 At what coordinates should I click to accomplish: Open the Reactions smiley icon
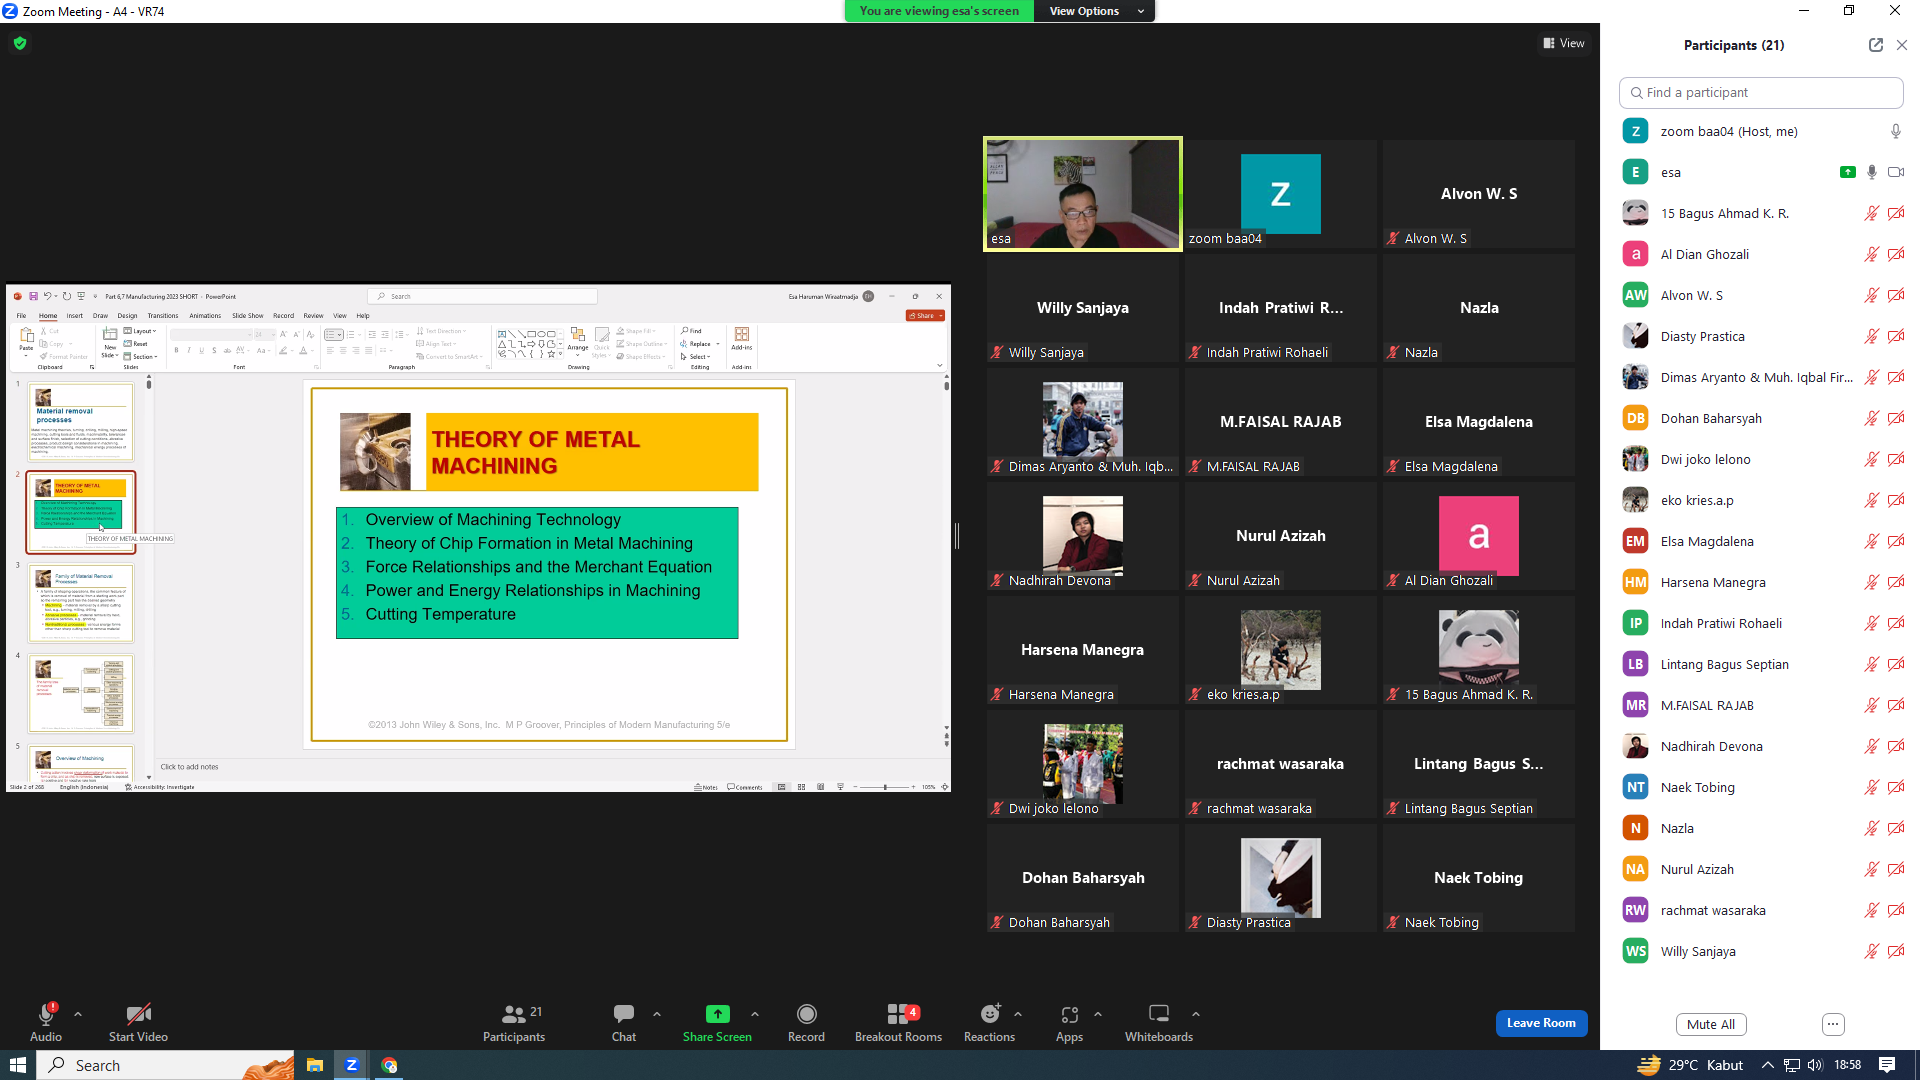pos(990,1014)
